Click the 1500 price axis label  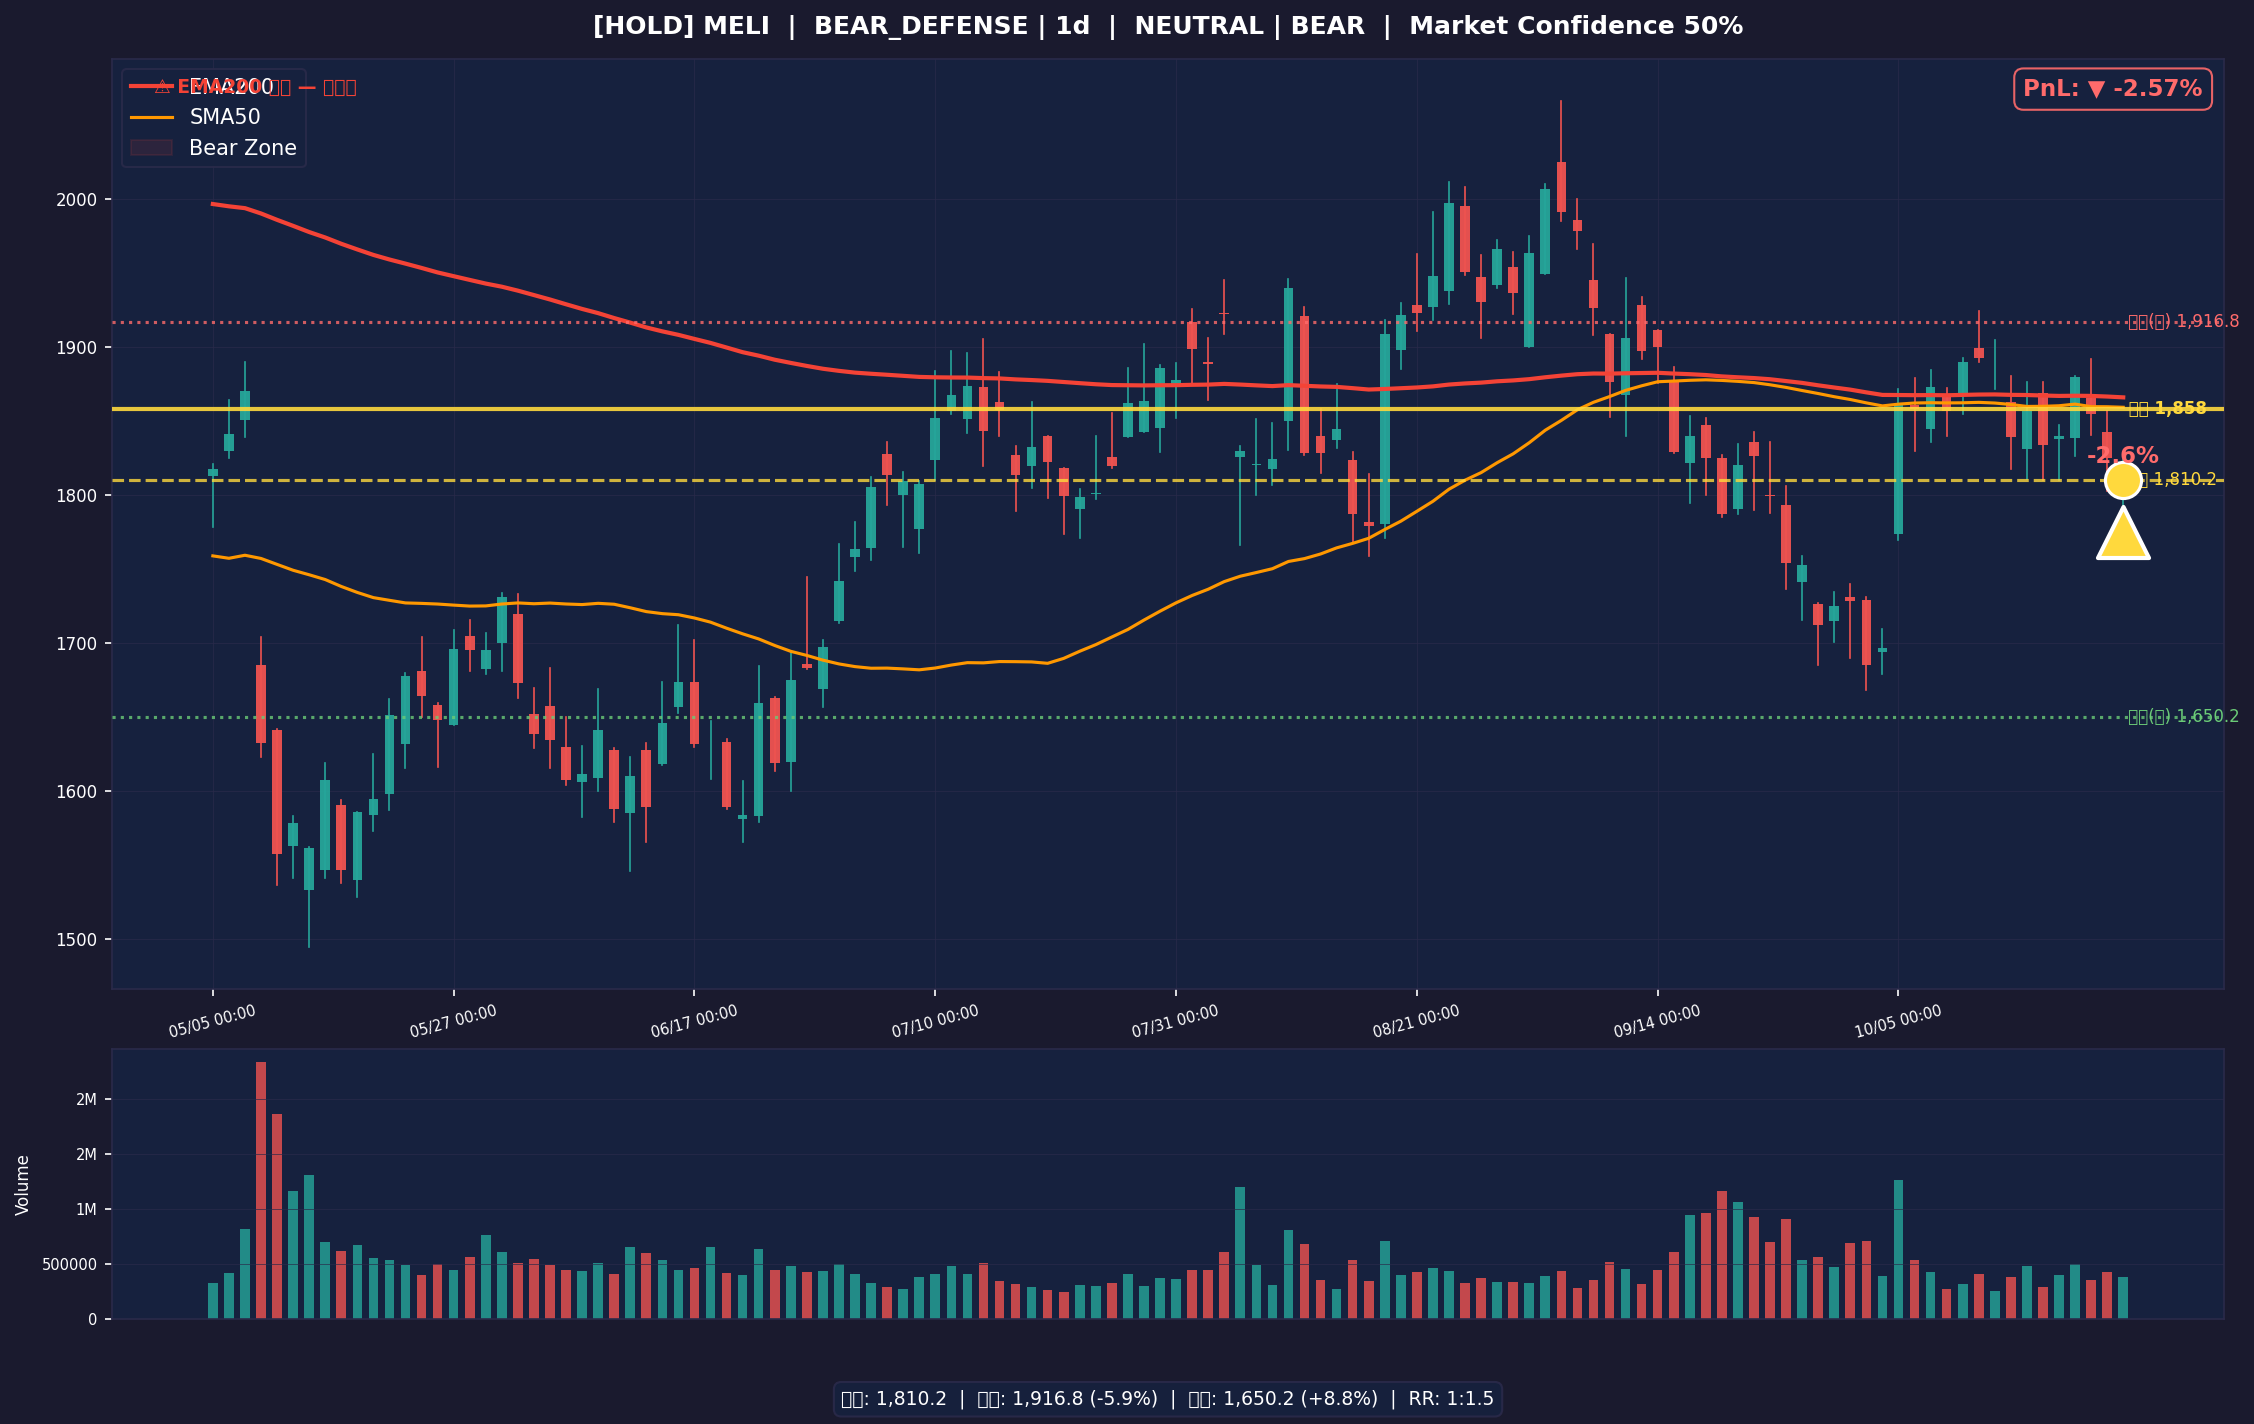78,940
